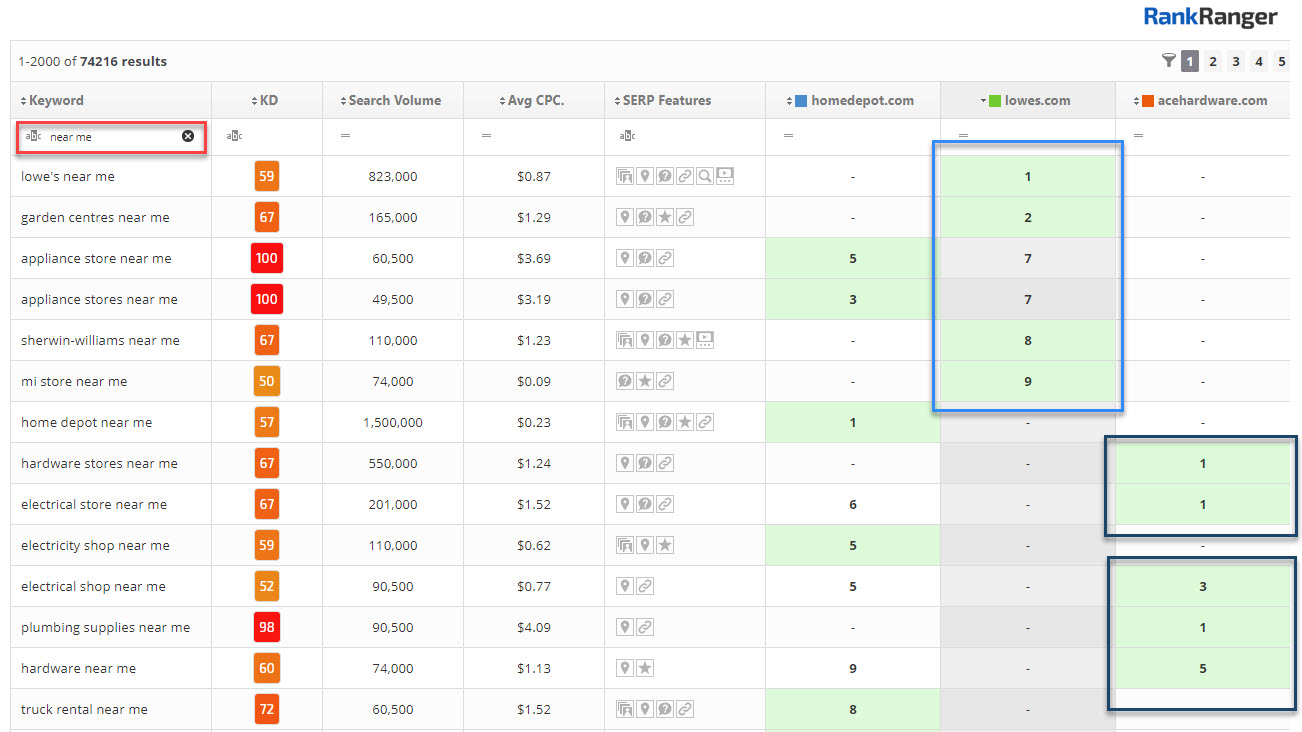Sort by lowes.com ranking column

coord(1036,100)
